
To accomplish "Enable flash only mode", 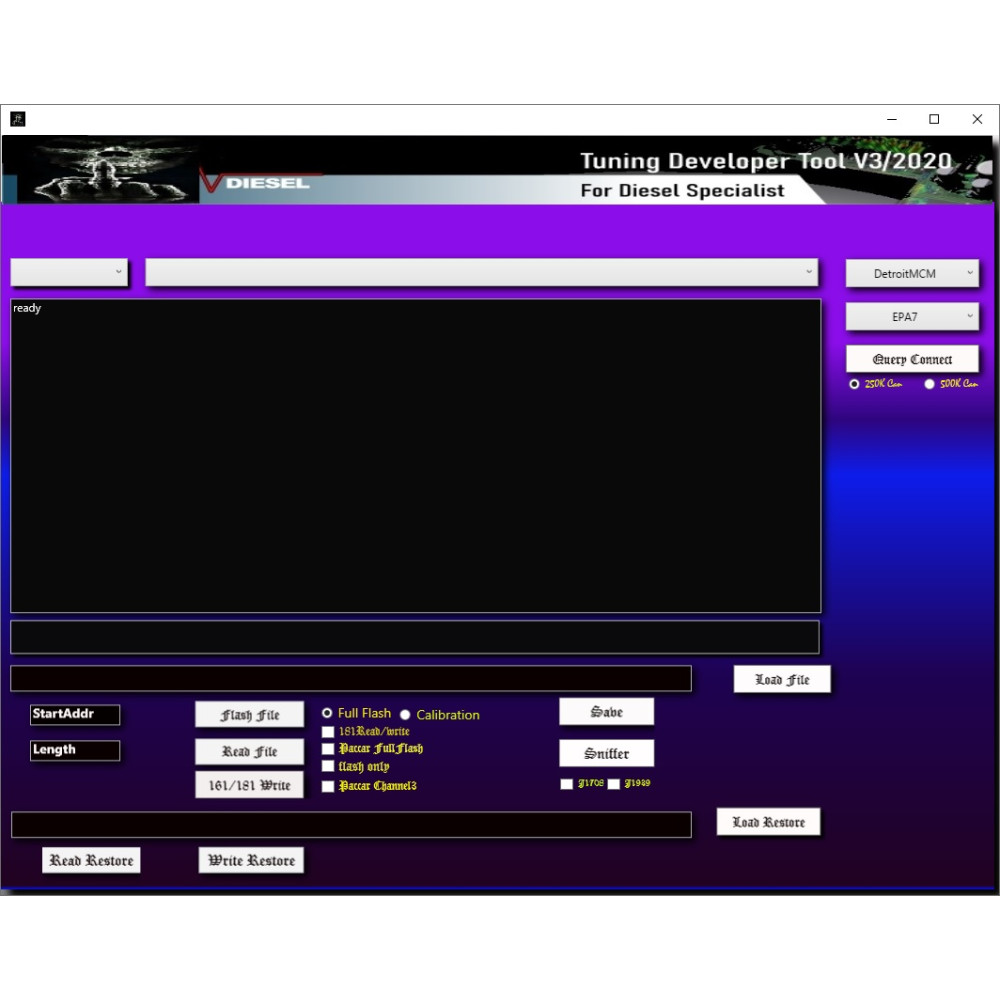I will [328, 766].
